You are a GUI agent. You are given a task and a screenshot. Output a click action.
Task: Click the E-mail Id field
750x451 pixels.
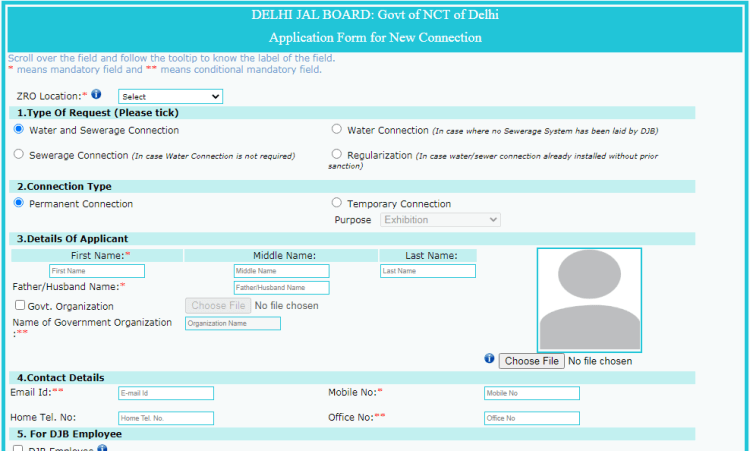coord(166,393)
